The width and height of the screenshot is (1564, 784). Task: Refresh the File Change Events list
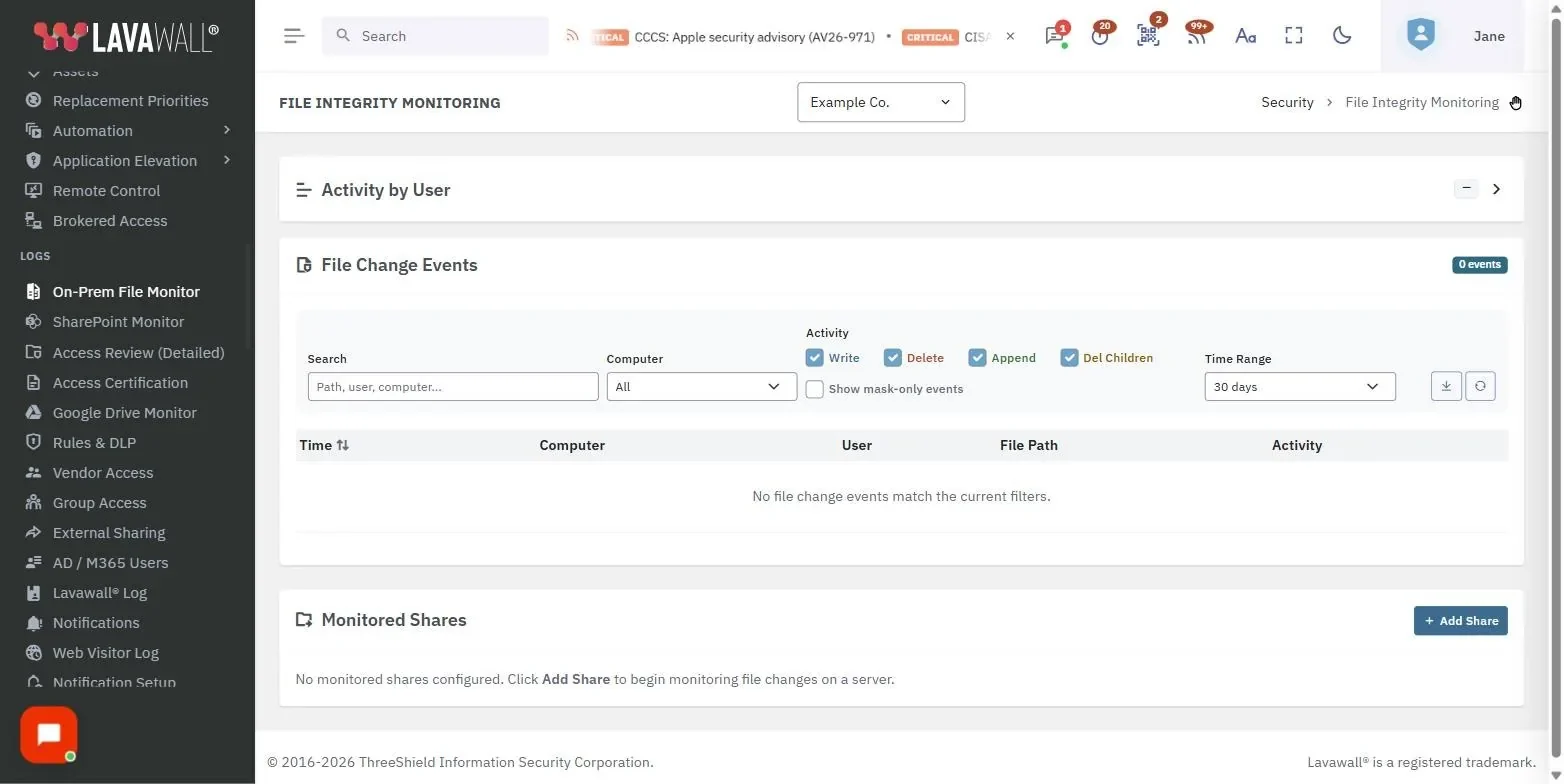coord(1480,386)
